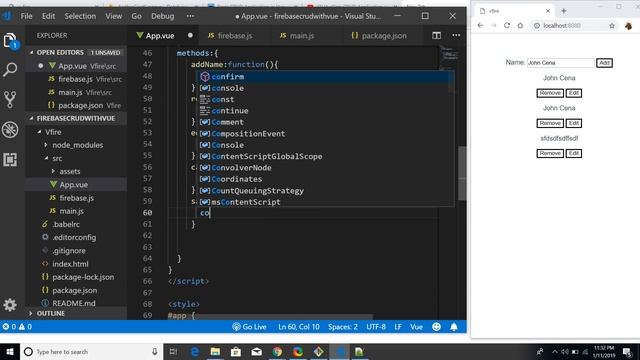
Task: Click the unsaved dot on the App.vue tab
Action: [x=190, y=36]
